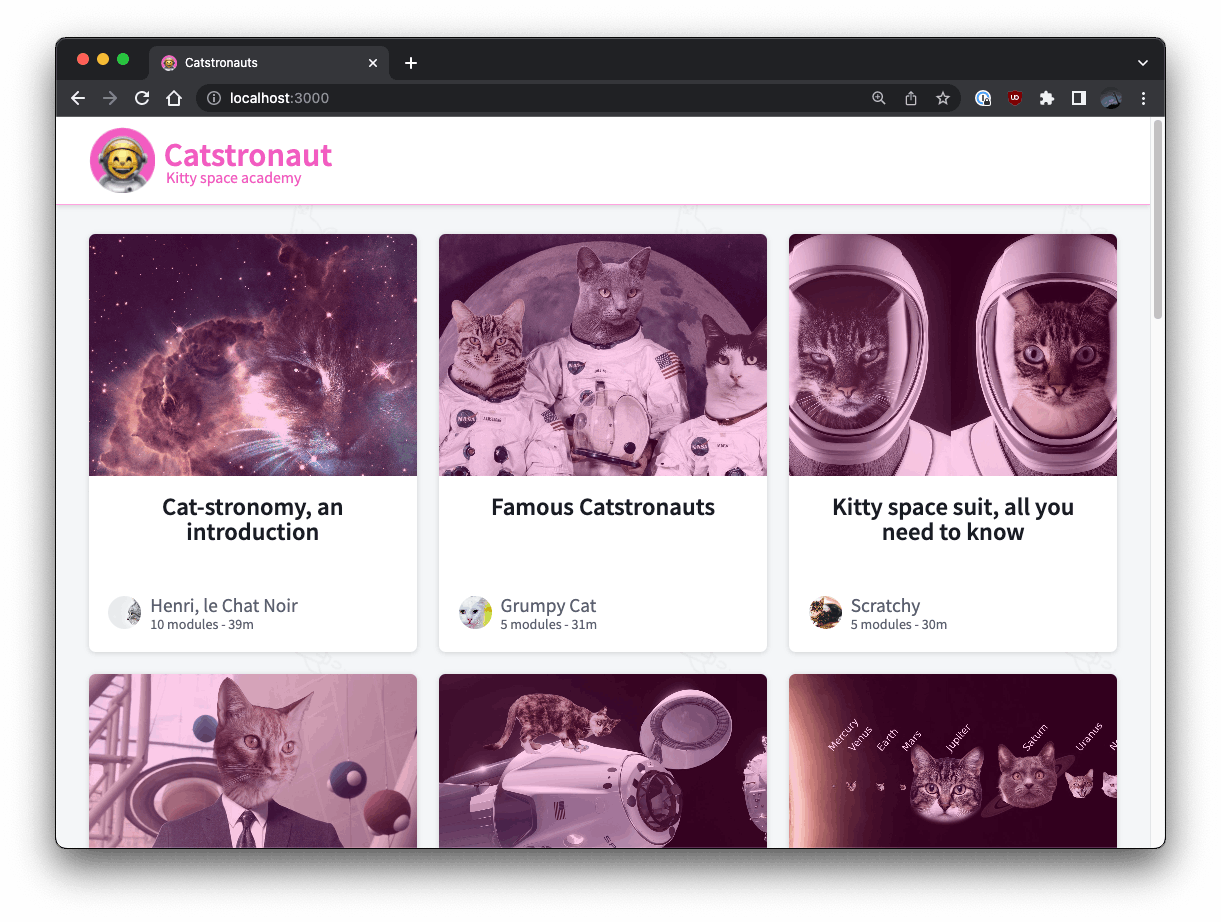Open a new tab with the plus button

(411, 63)
